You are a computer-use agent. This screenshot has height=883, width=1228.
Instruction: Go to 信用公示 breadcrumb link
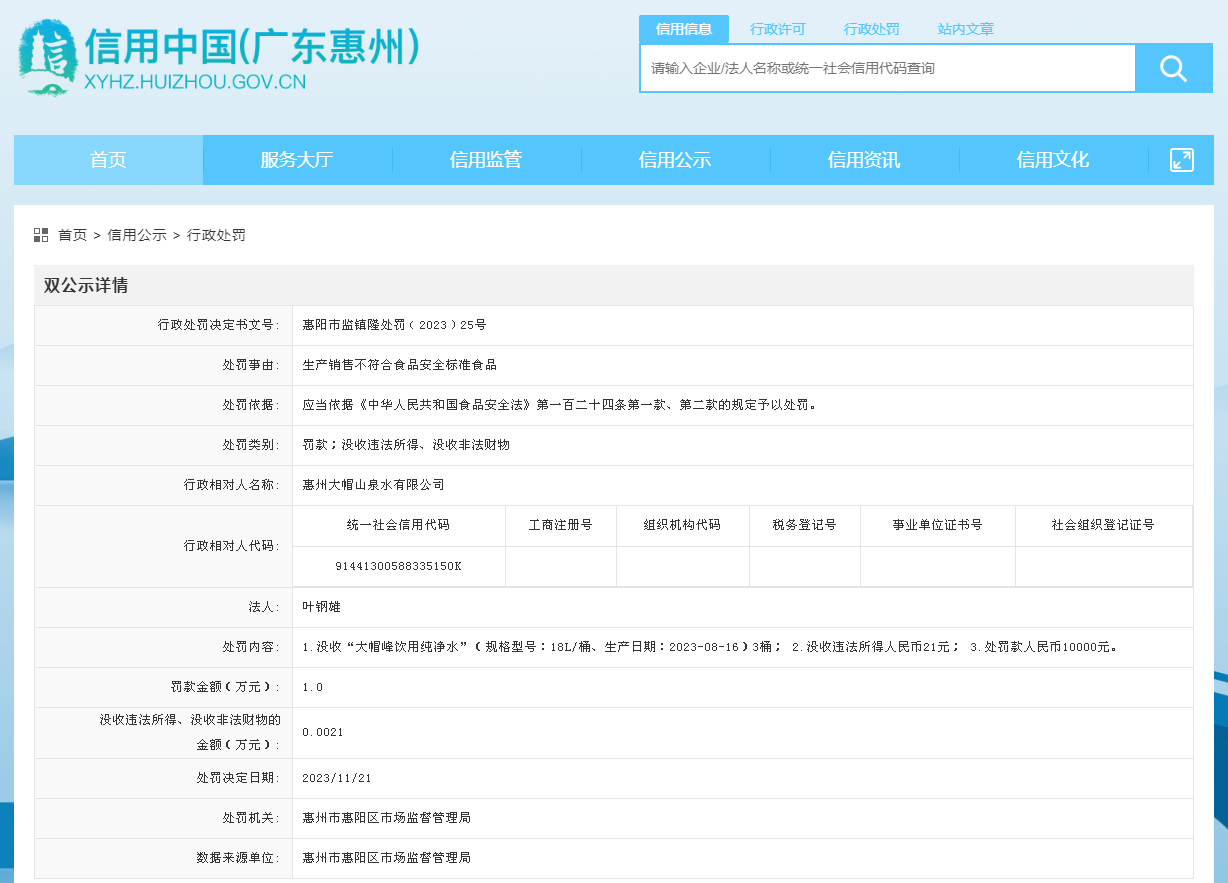click(137, 235)
